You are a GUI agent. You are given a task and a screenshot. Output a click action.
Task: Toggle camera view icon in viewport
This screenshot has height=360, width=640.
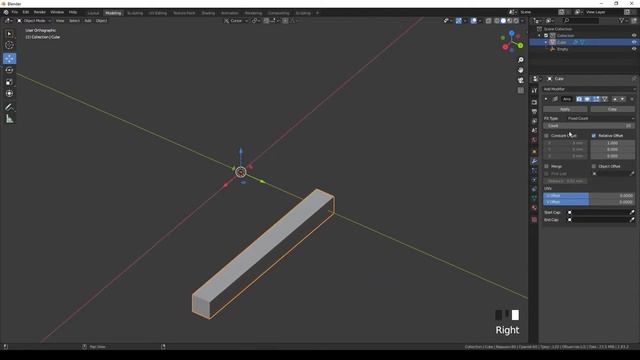click(520, 80)
